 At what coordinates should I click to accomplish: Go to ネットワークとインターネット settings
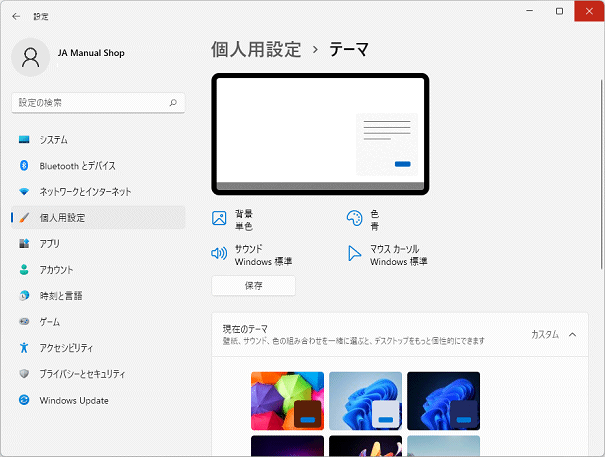point(98,191)
